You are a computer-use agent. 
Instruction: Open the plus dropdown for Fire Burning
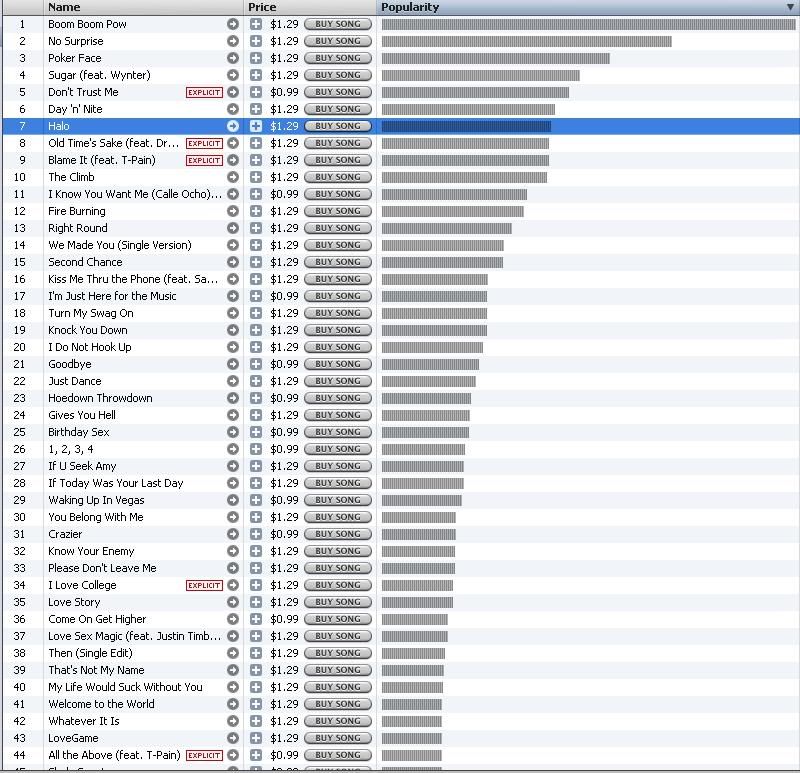tap(256, 211)
